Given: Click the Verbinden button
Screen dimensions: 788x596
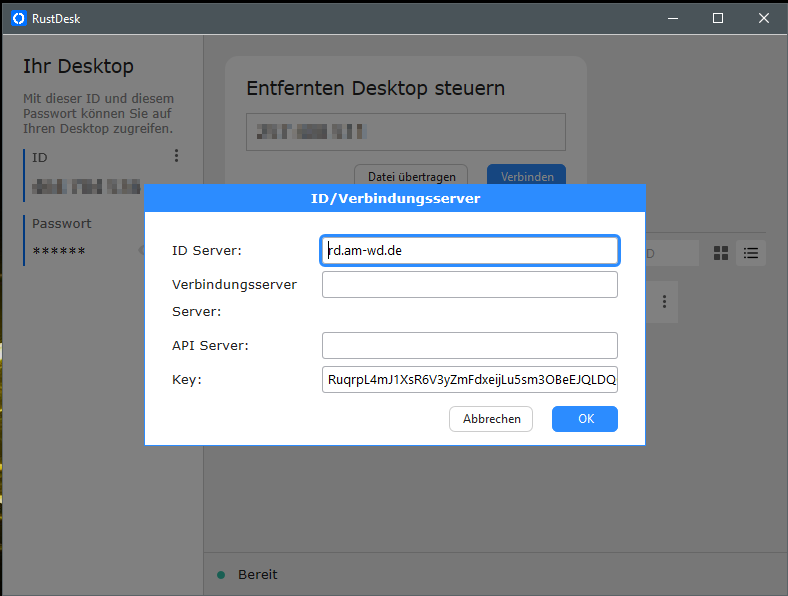Looking at the screenshot, I should coord(526,176).
